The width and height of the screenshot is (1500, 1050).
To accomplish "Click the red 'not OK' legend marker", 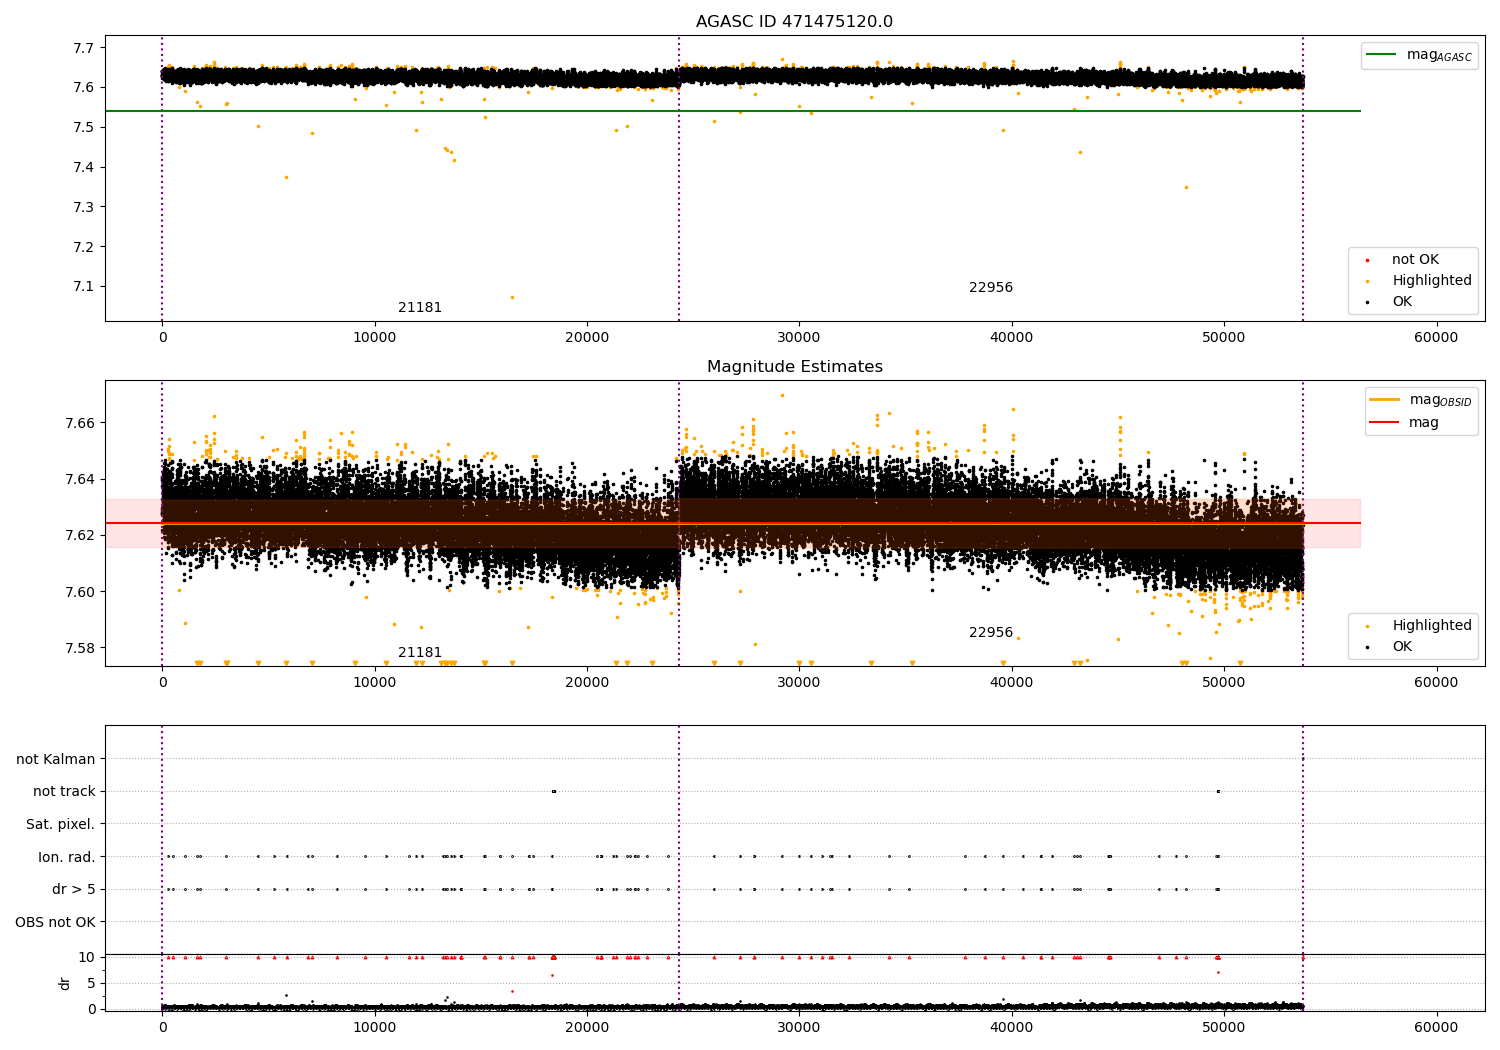I will (x=1367, y=261).
